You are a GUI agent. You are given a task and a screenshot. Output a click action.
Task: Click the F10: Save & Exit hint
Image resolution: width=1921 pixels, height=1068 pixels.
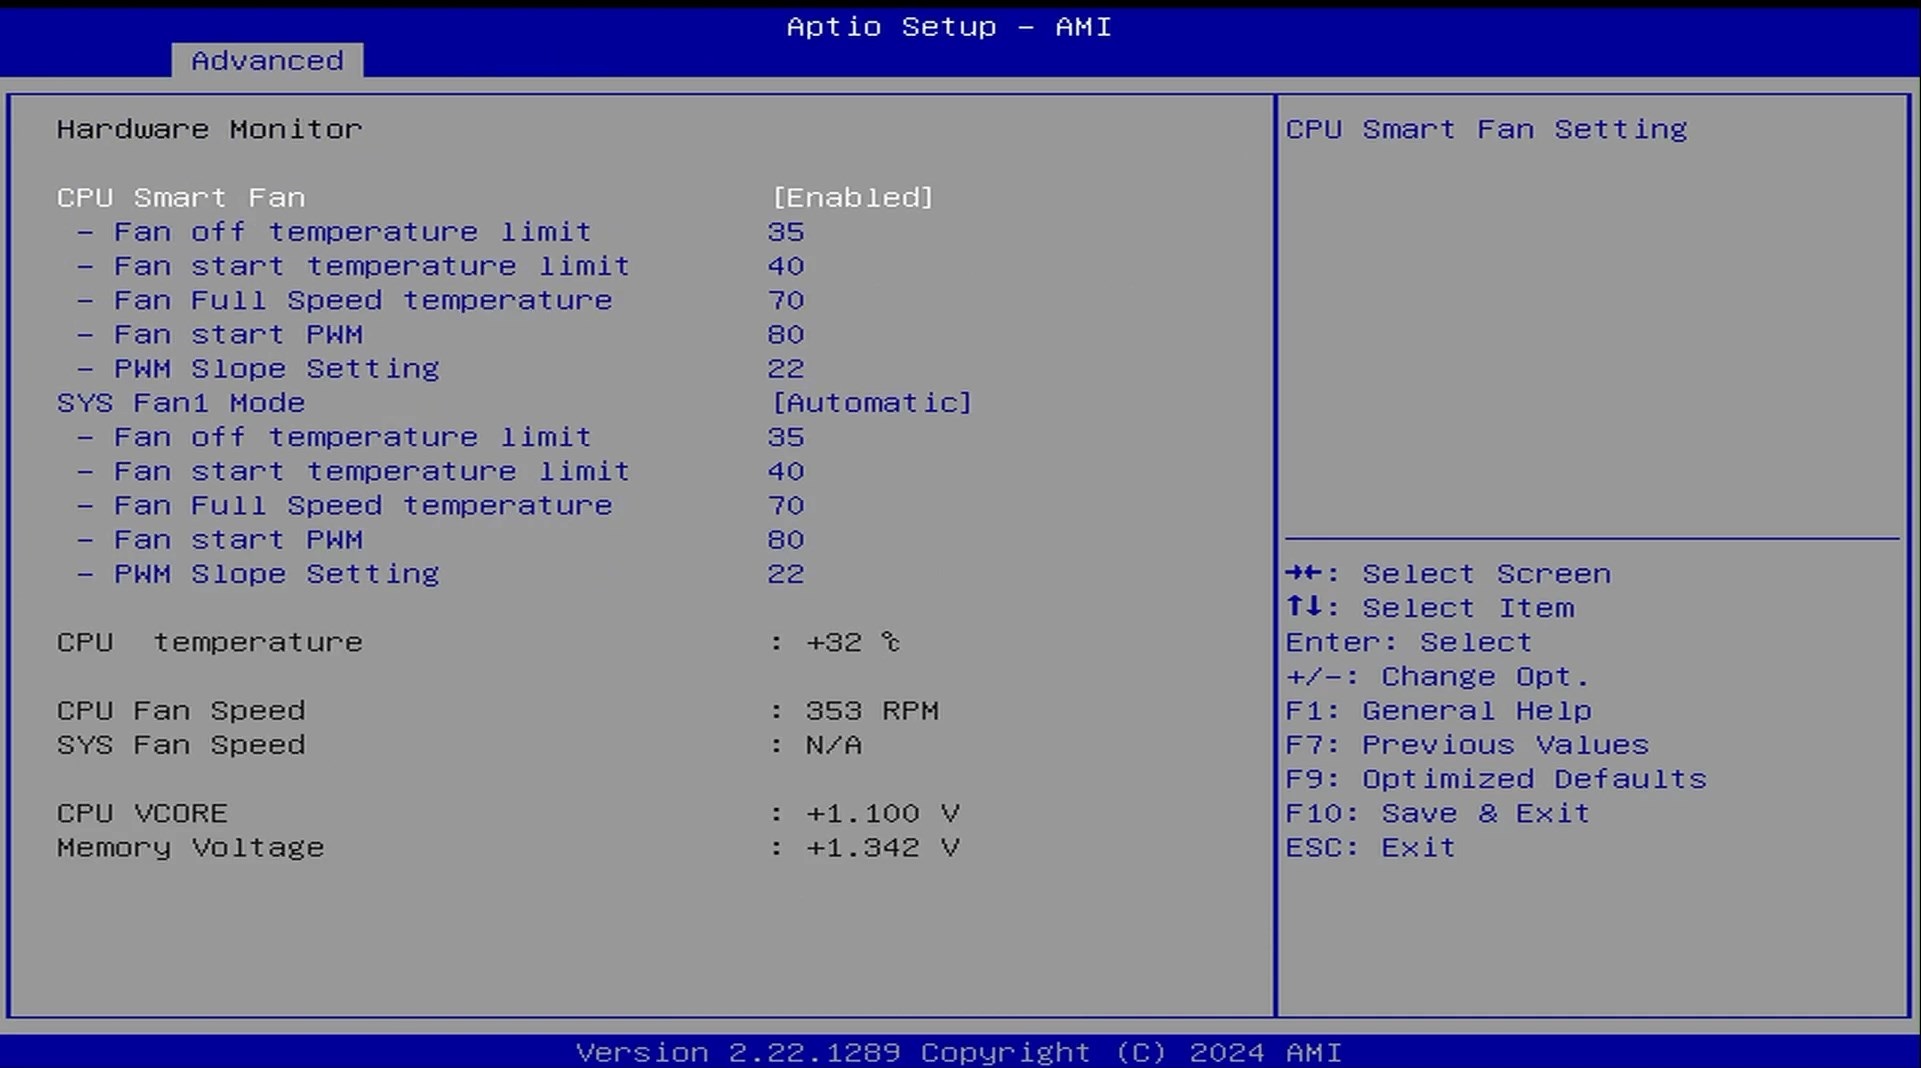coord(1437,813)
